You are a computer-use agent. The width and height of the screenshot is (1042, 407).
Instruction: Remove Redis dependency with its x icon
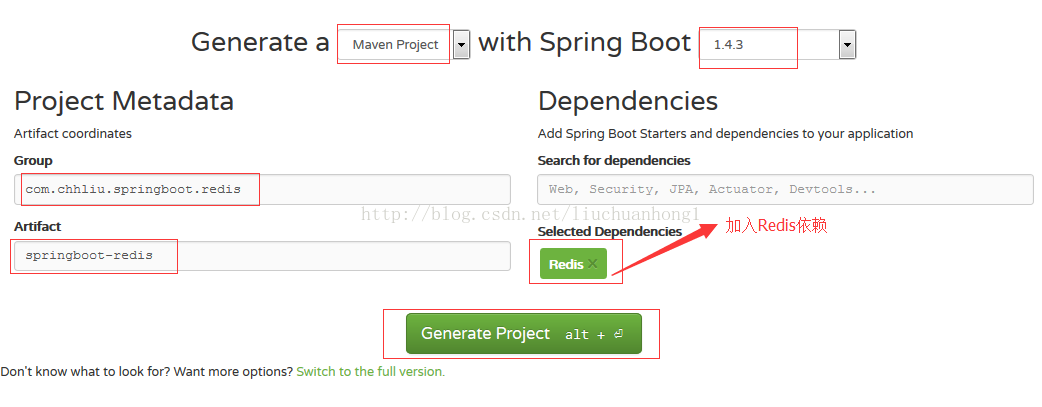(x=593, y=264)
